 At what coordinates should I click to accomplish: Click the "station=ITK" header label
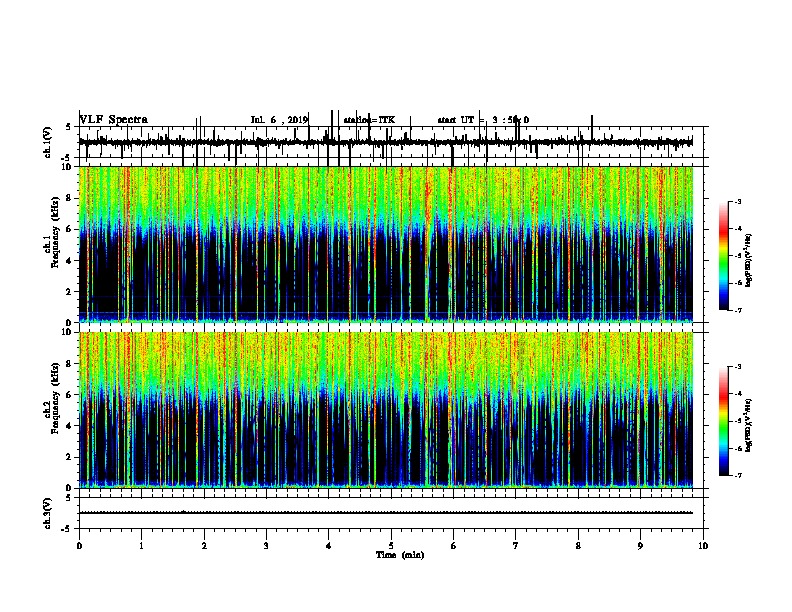(369, 120)
